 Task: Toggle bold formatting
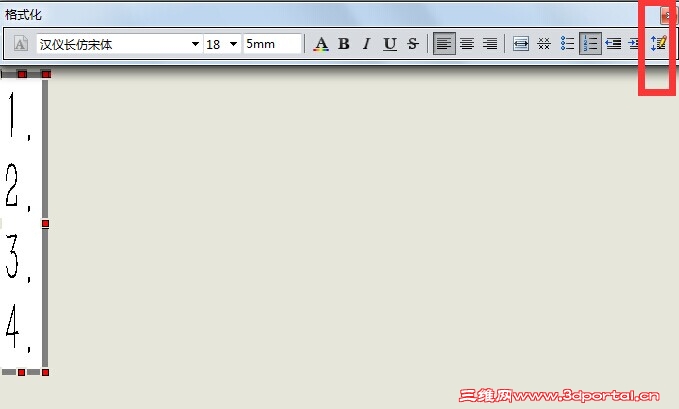tap(344, 44)
